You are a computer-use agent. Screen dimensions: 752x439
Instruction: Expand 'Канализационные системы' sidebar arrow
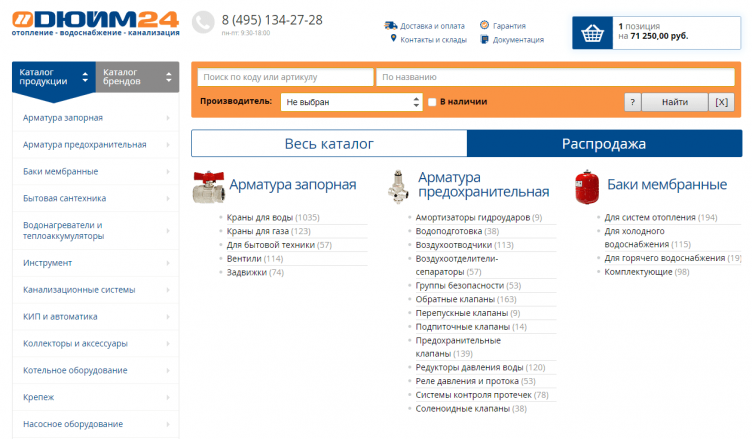tap(168, 290)
